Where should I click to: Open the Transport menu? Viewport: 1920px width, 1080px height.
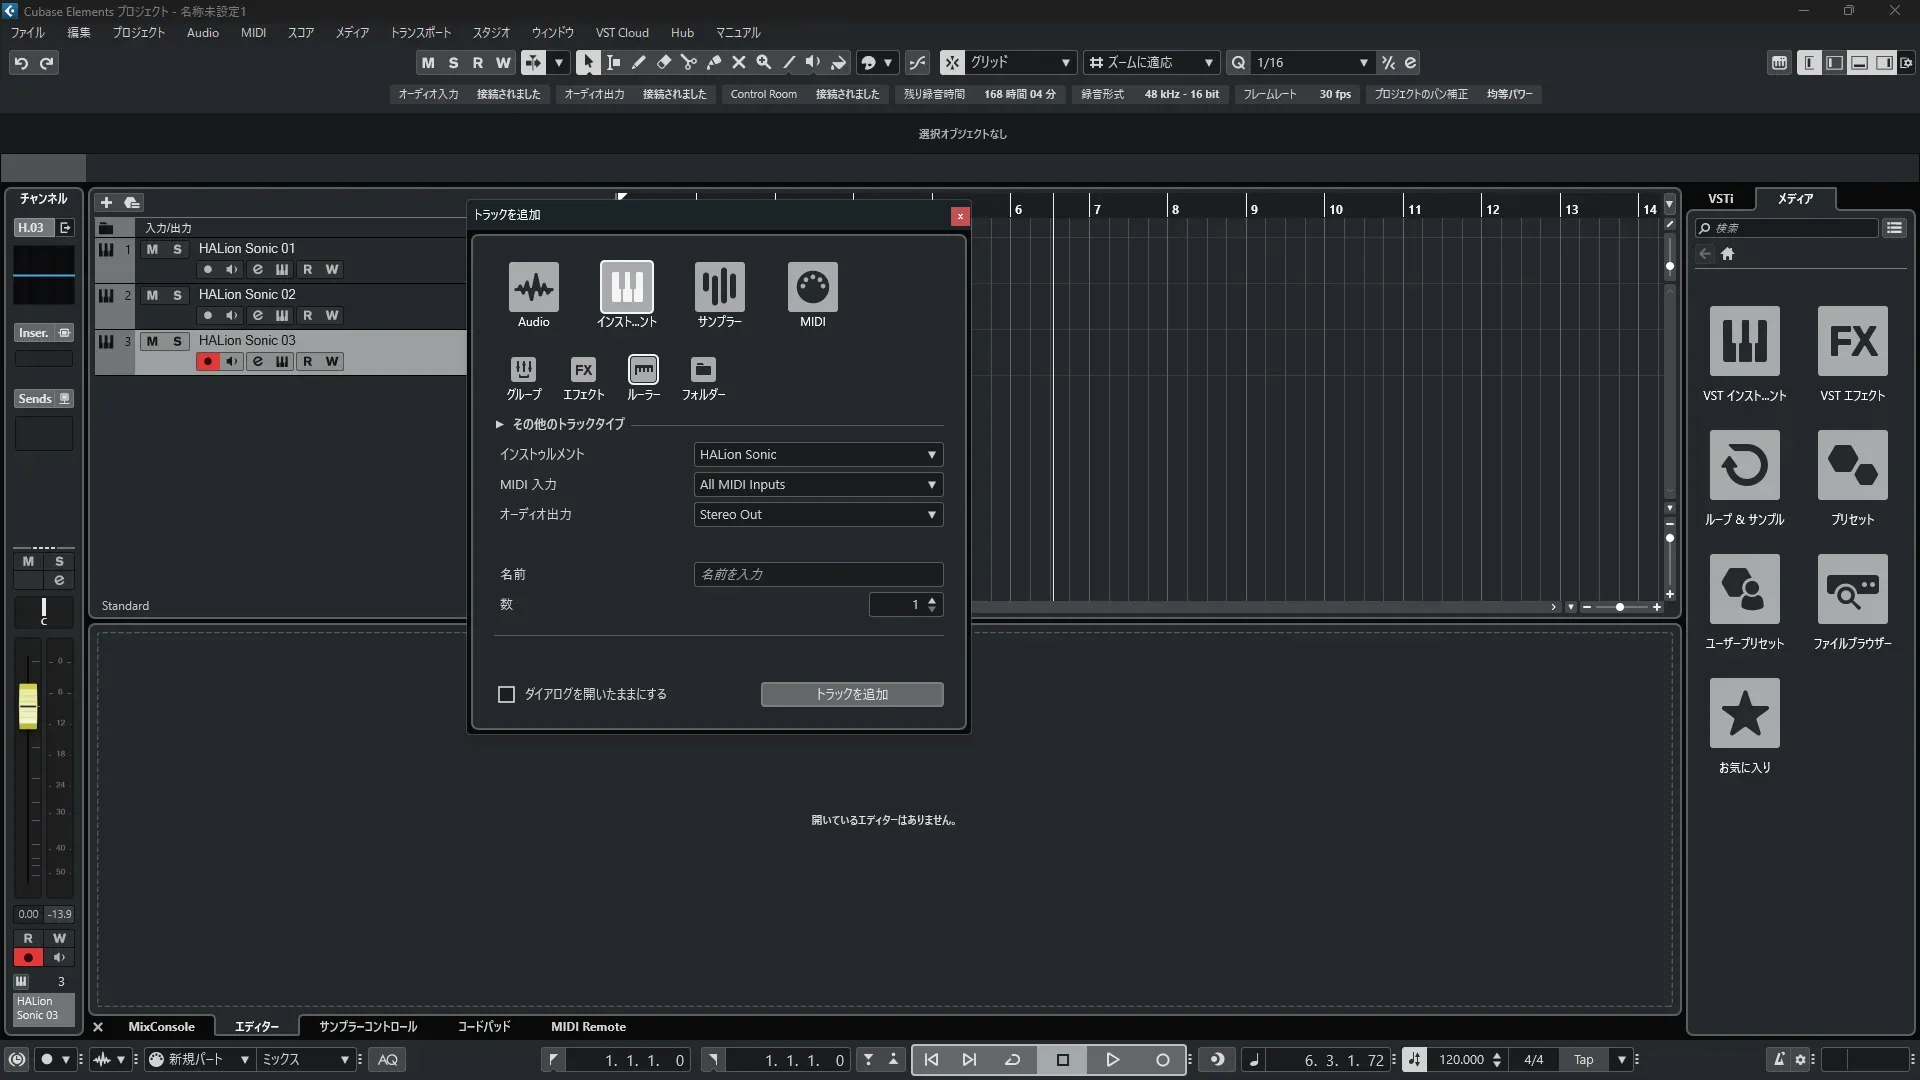pyautogui.click(x=420, y=33)
